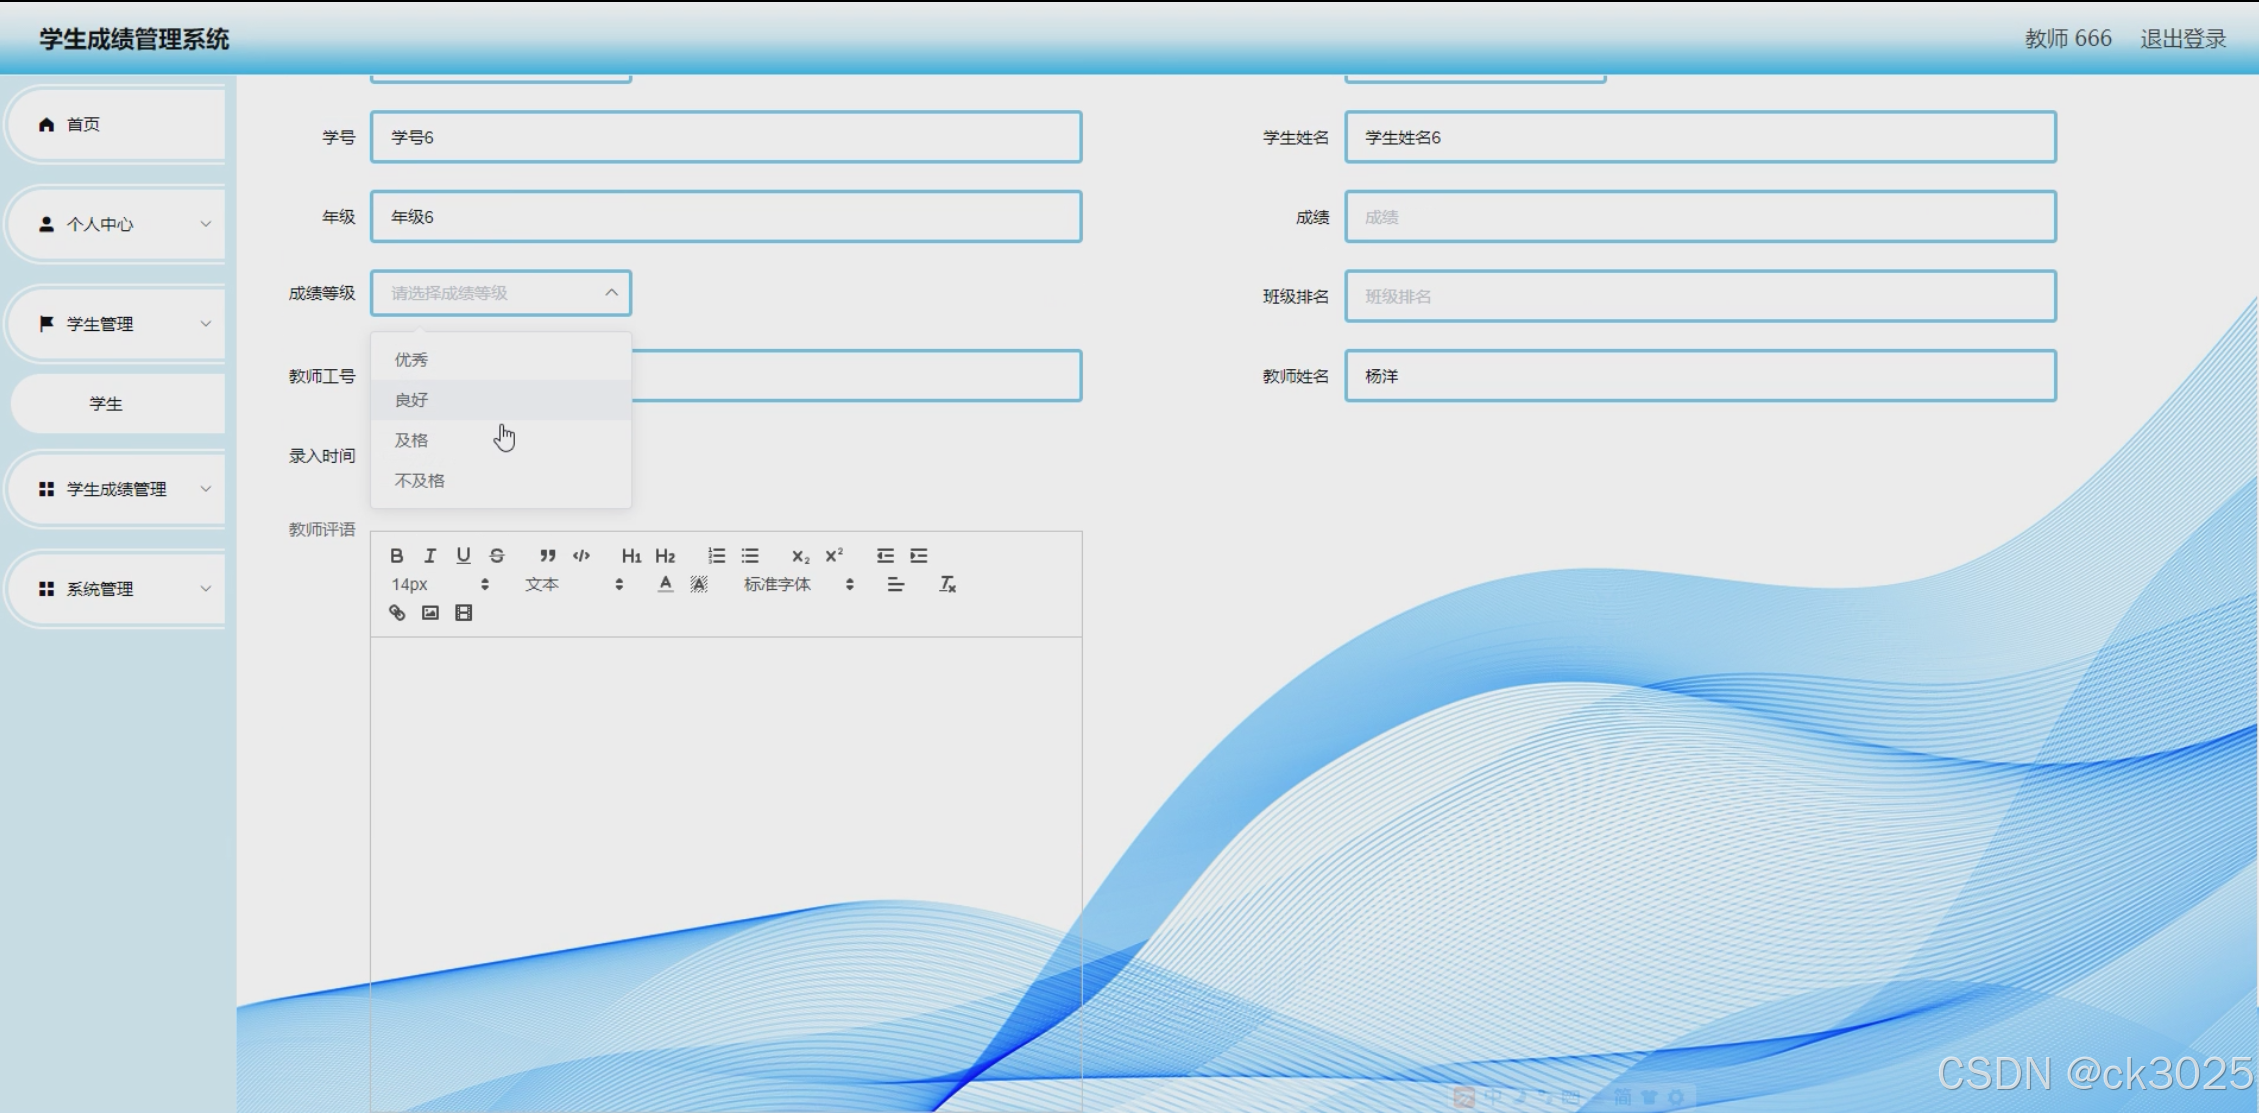Image resolution: width=2259 pixels, height=1113 pixels.
Task: Insert a code block in editor
Action: click(581, 555)
